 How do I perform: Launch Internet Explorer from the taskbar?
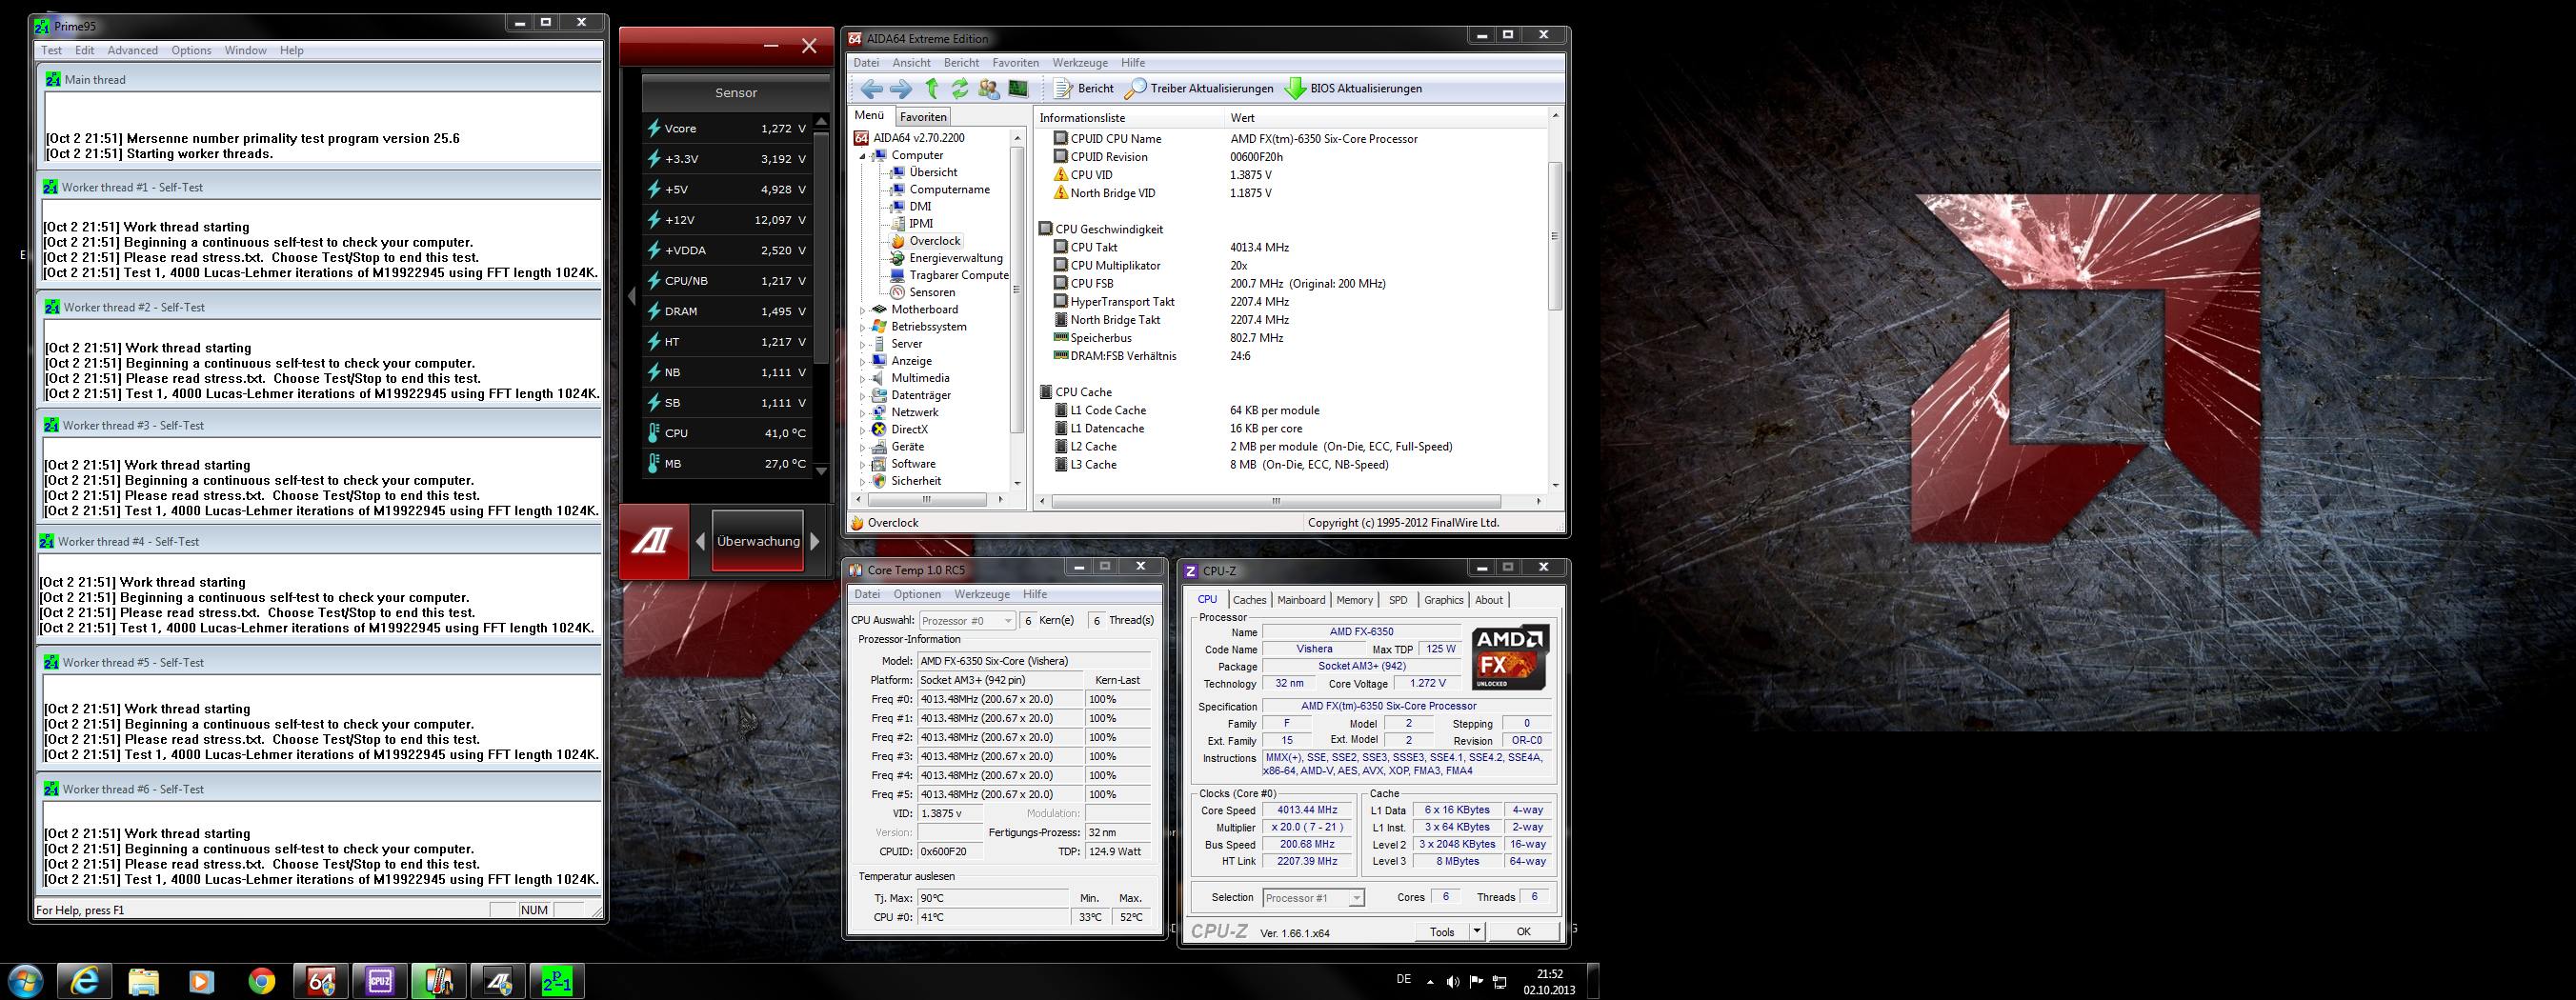tap(84, 981)
